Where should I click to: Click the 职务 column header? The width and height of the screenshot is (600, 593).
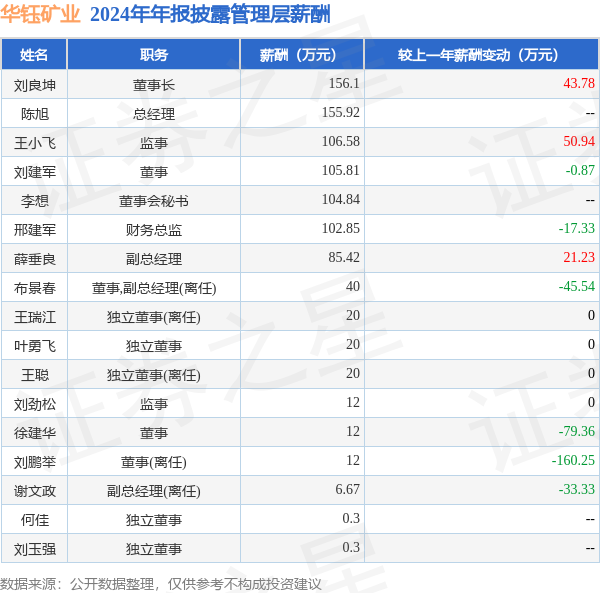click(x=154, y=55)
